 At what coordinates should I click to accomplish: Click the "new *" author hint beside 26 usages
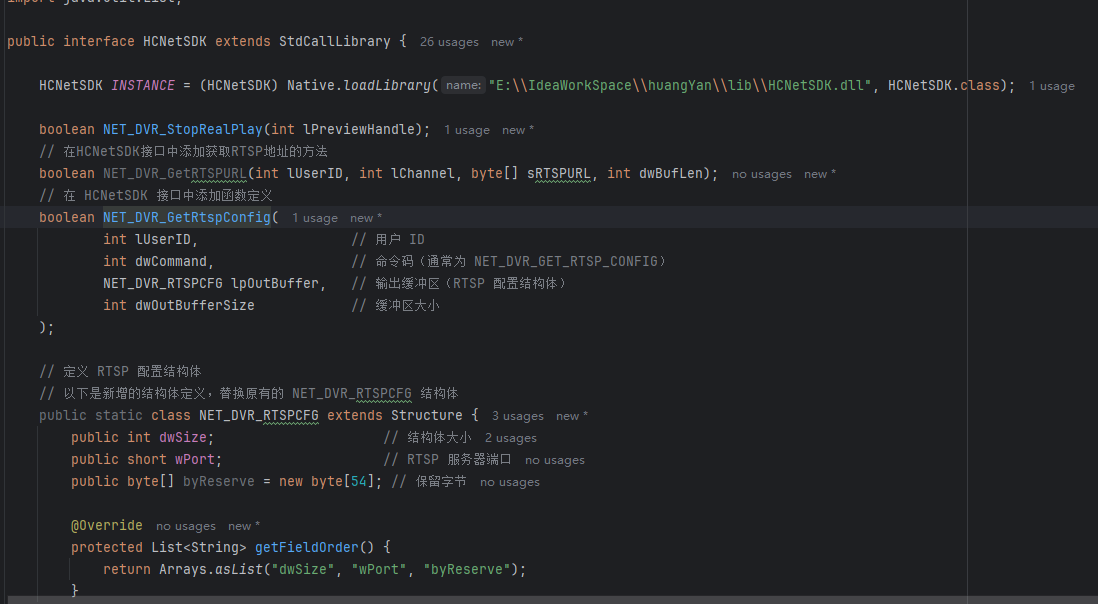point(507,42)
